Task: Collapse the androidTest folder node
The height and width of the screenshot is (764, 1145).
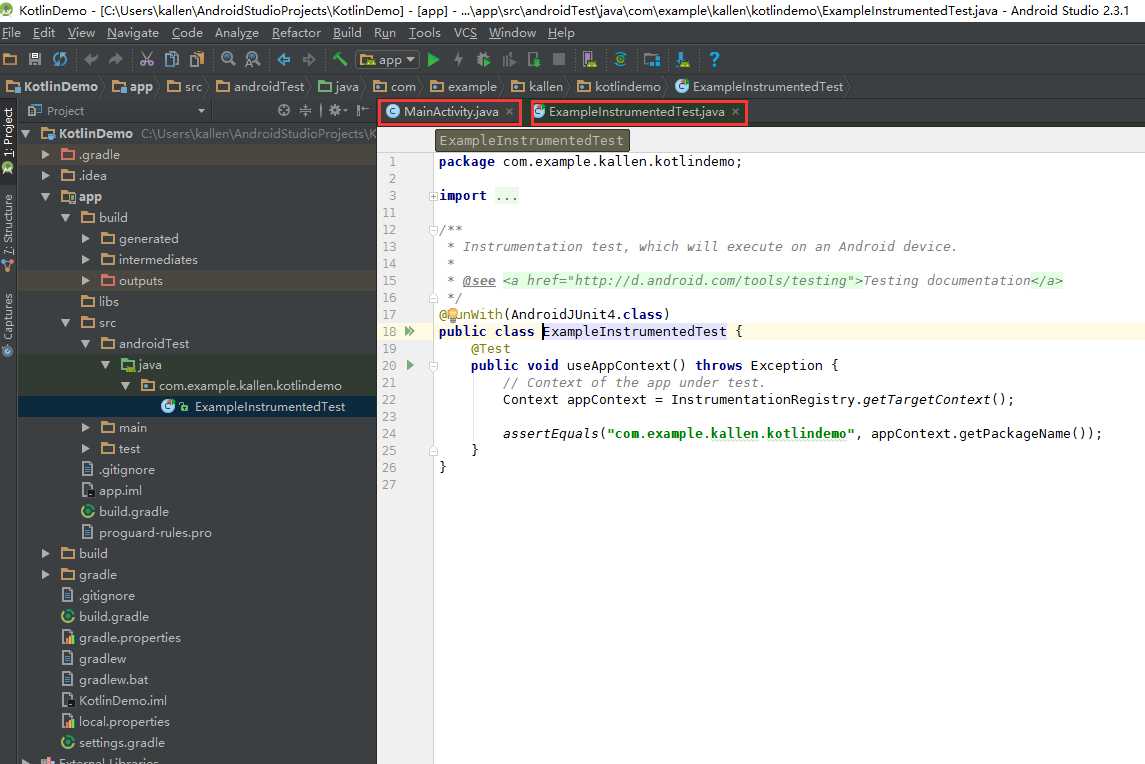Action: click(85, 343)
